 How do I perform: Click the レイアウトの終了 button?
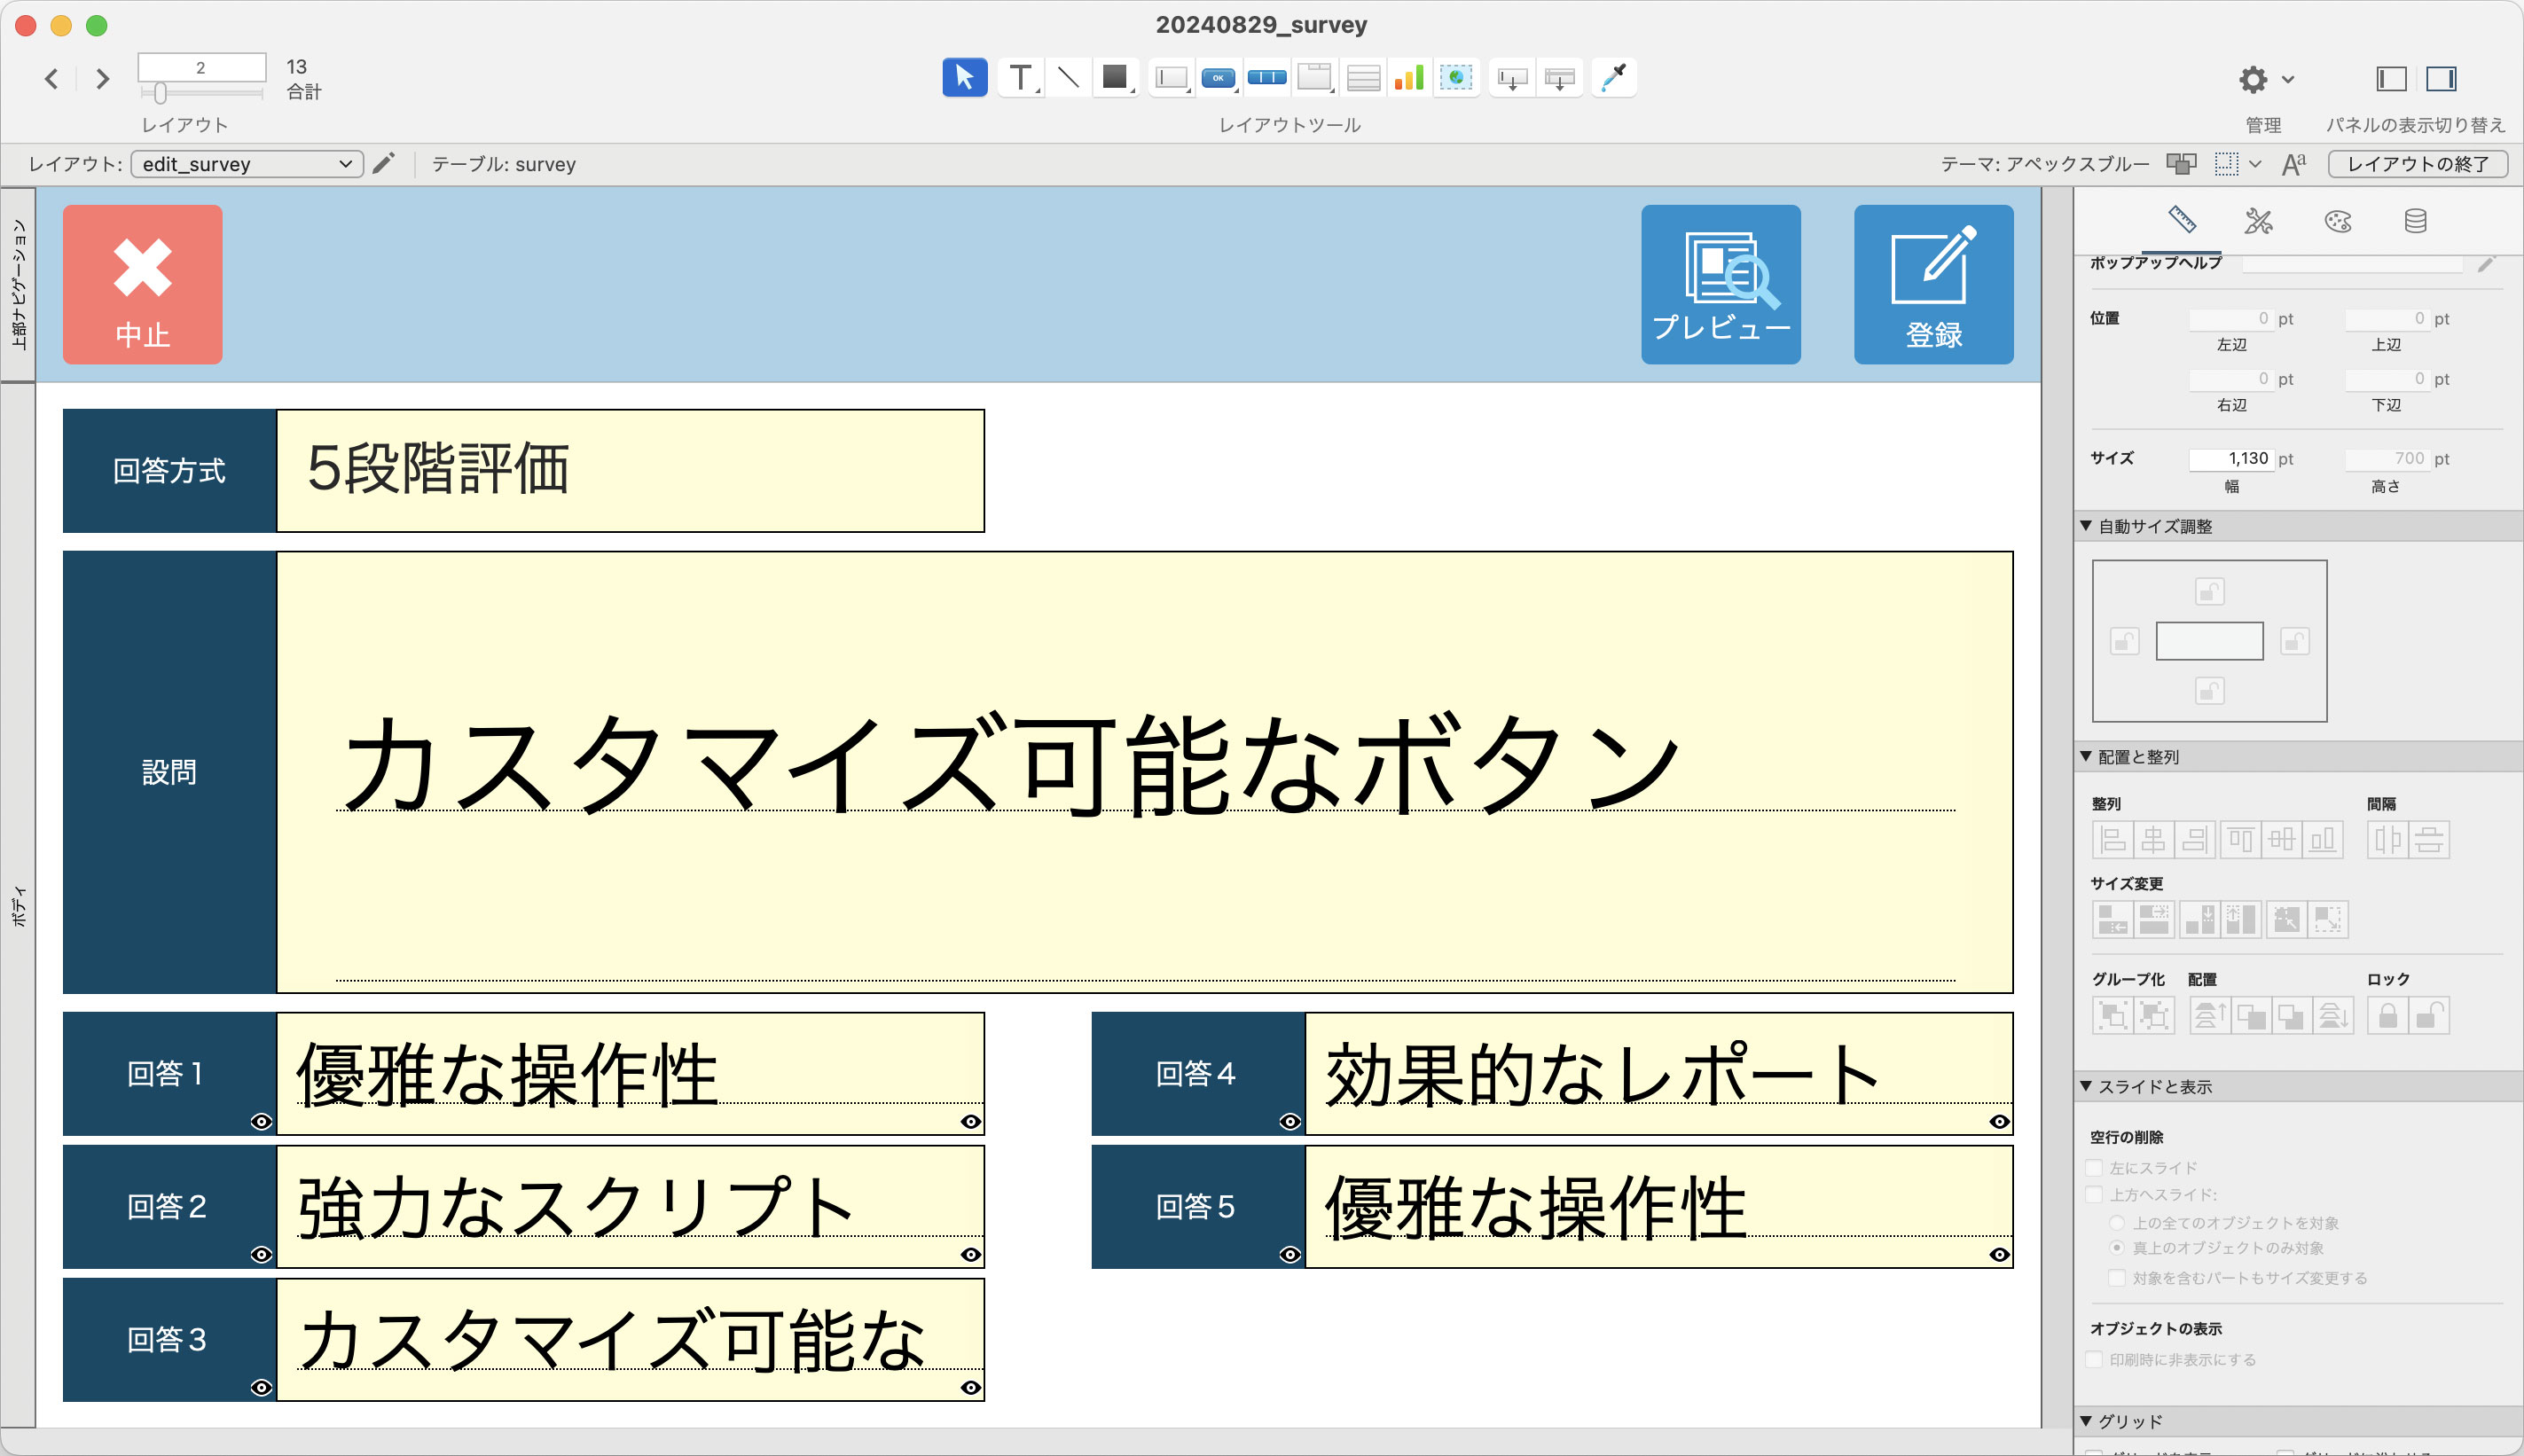click(x=2418, y=164)
